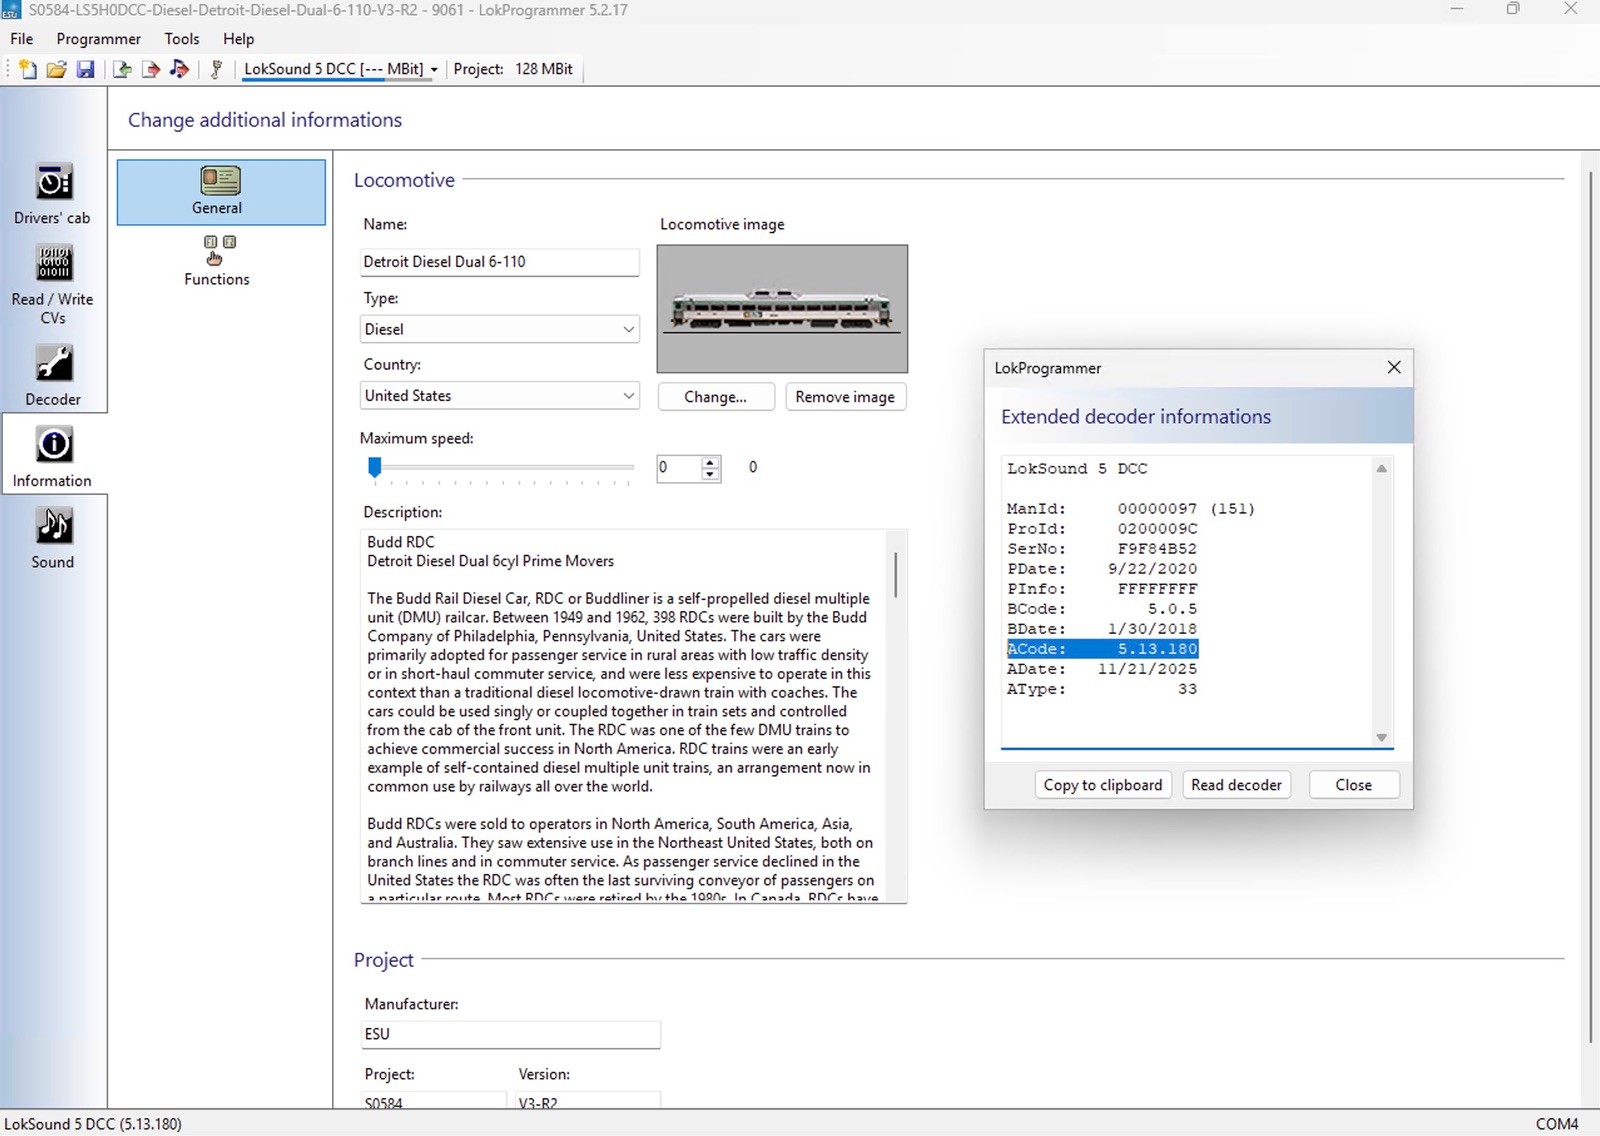Open a project file with folder icon

tap(57, 69)
